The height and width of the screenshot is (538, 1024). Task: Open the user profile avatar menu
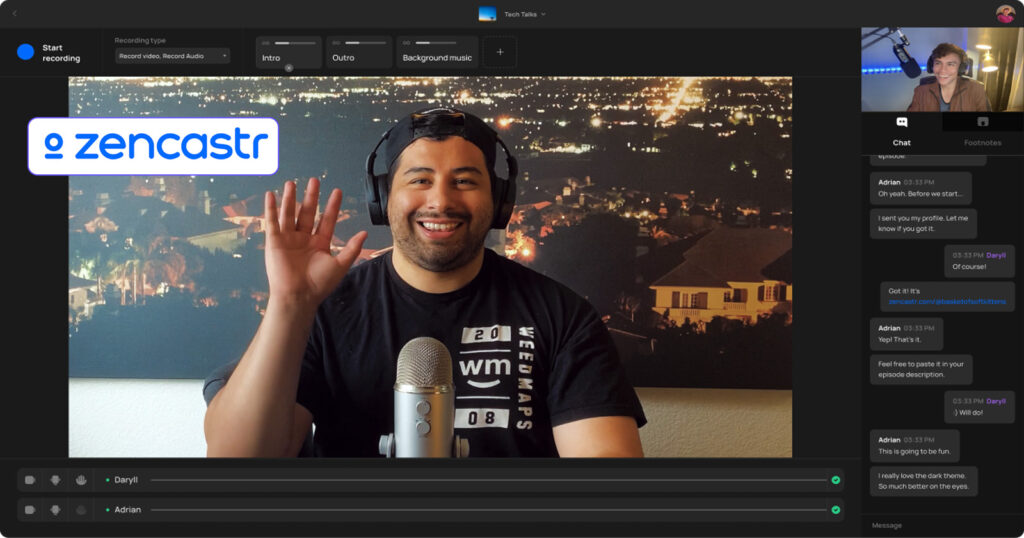click(1005, 14)
